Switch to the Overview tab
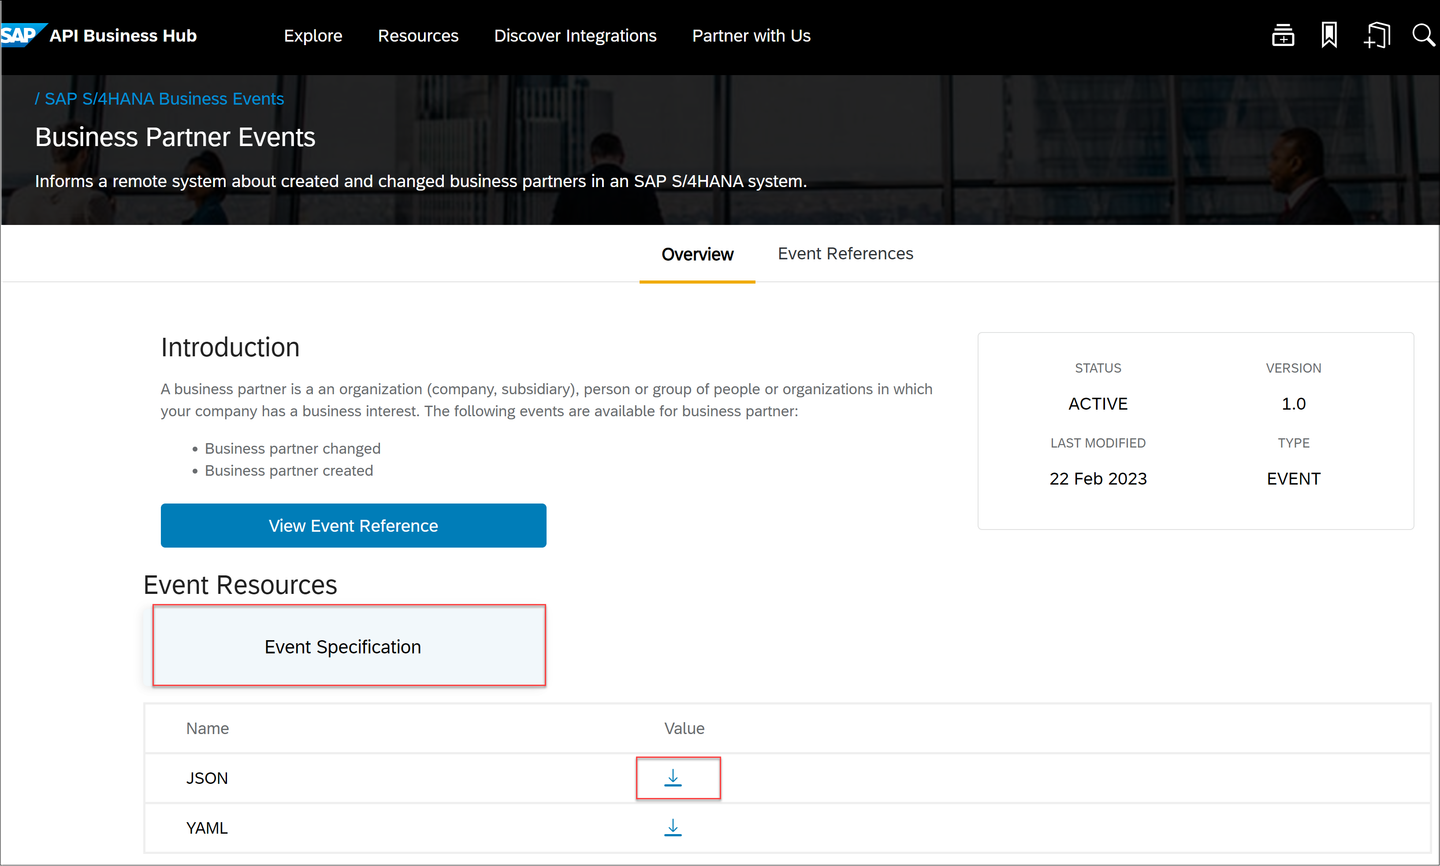The height and width of the screenshot is (866, 1440). 697,254
